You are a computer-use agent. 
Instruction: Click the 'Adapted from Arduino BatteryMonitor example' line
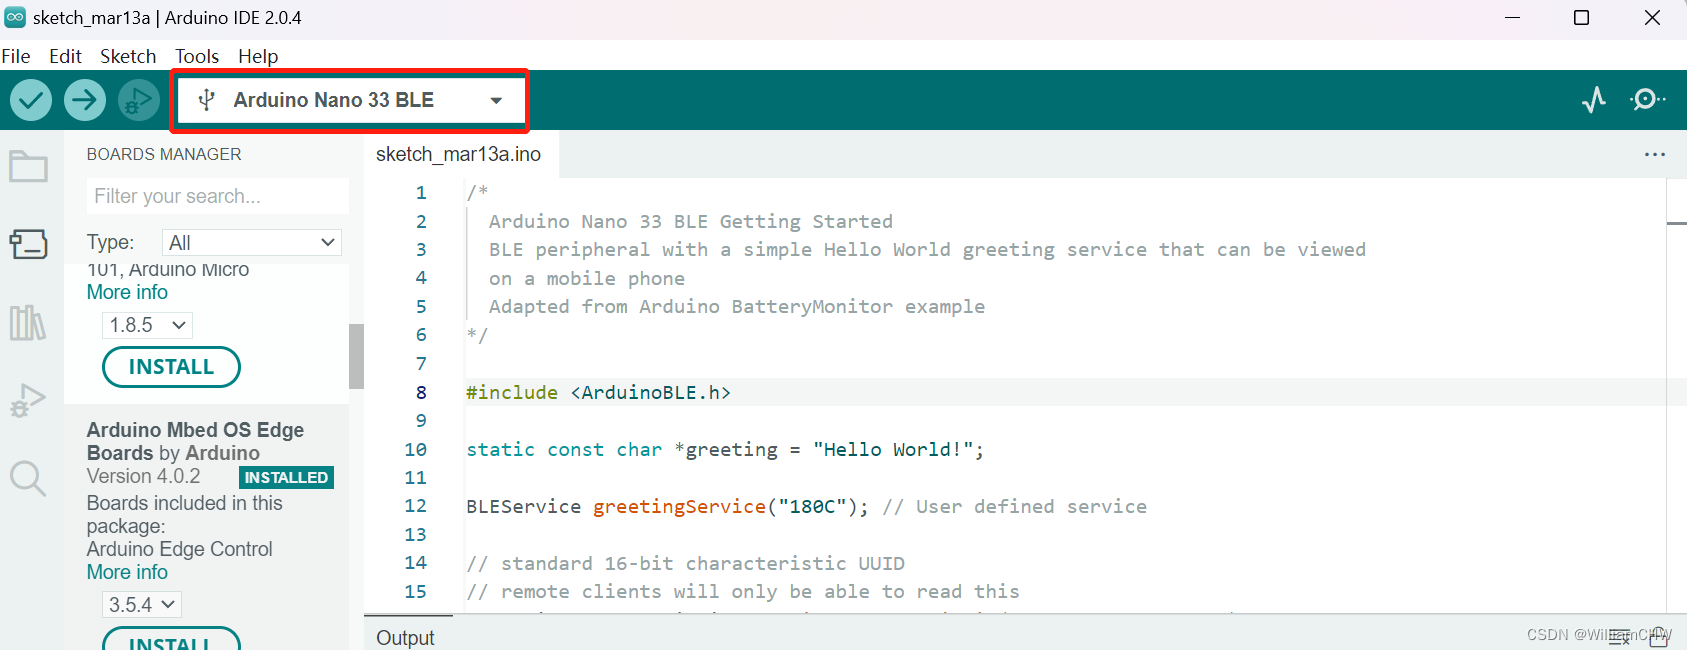[736, 306]
